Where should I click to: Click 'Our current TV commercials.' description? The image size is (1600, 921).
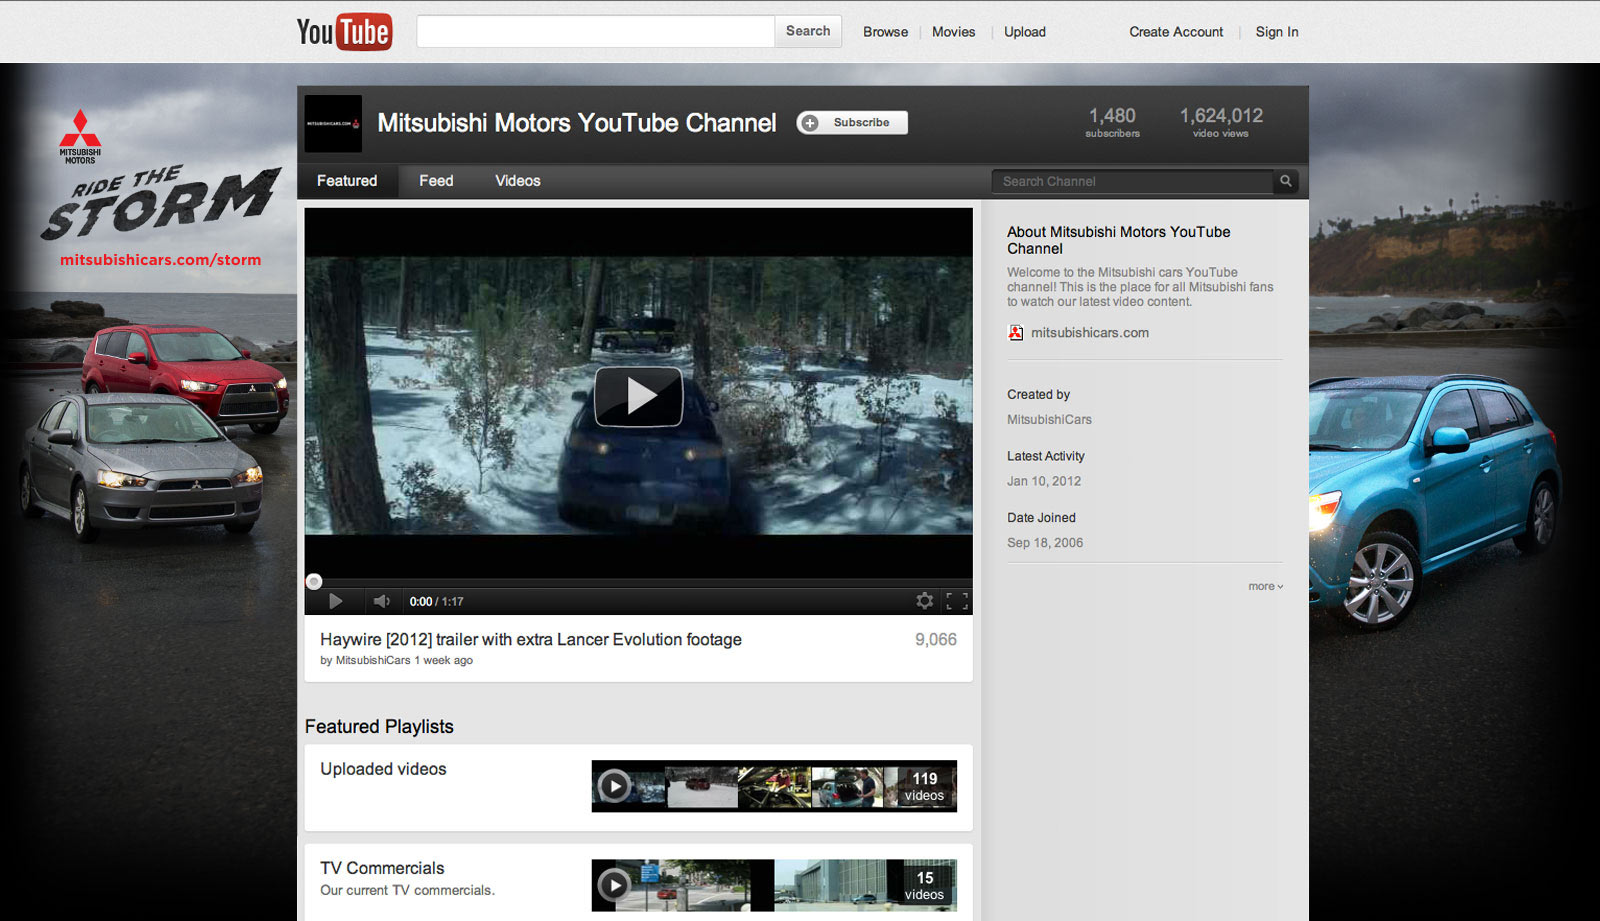pos(407,890)
